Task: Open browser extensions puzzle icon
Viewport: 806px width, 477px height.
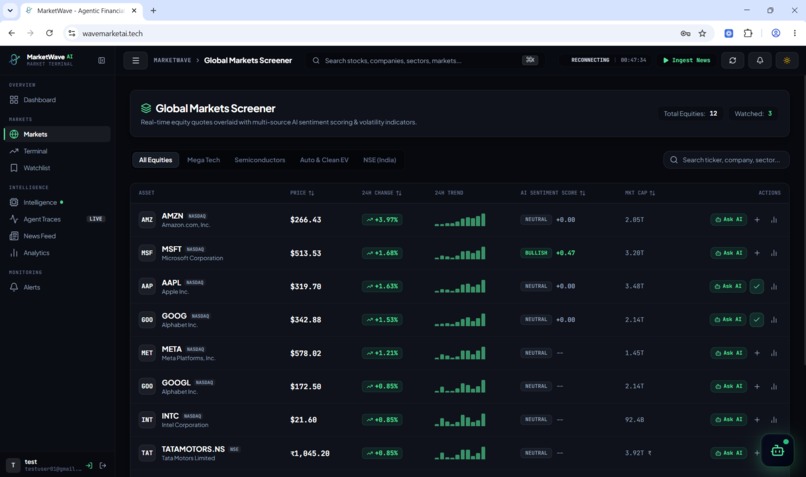Action: pos(748,33)
